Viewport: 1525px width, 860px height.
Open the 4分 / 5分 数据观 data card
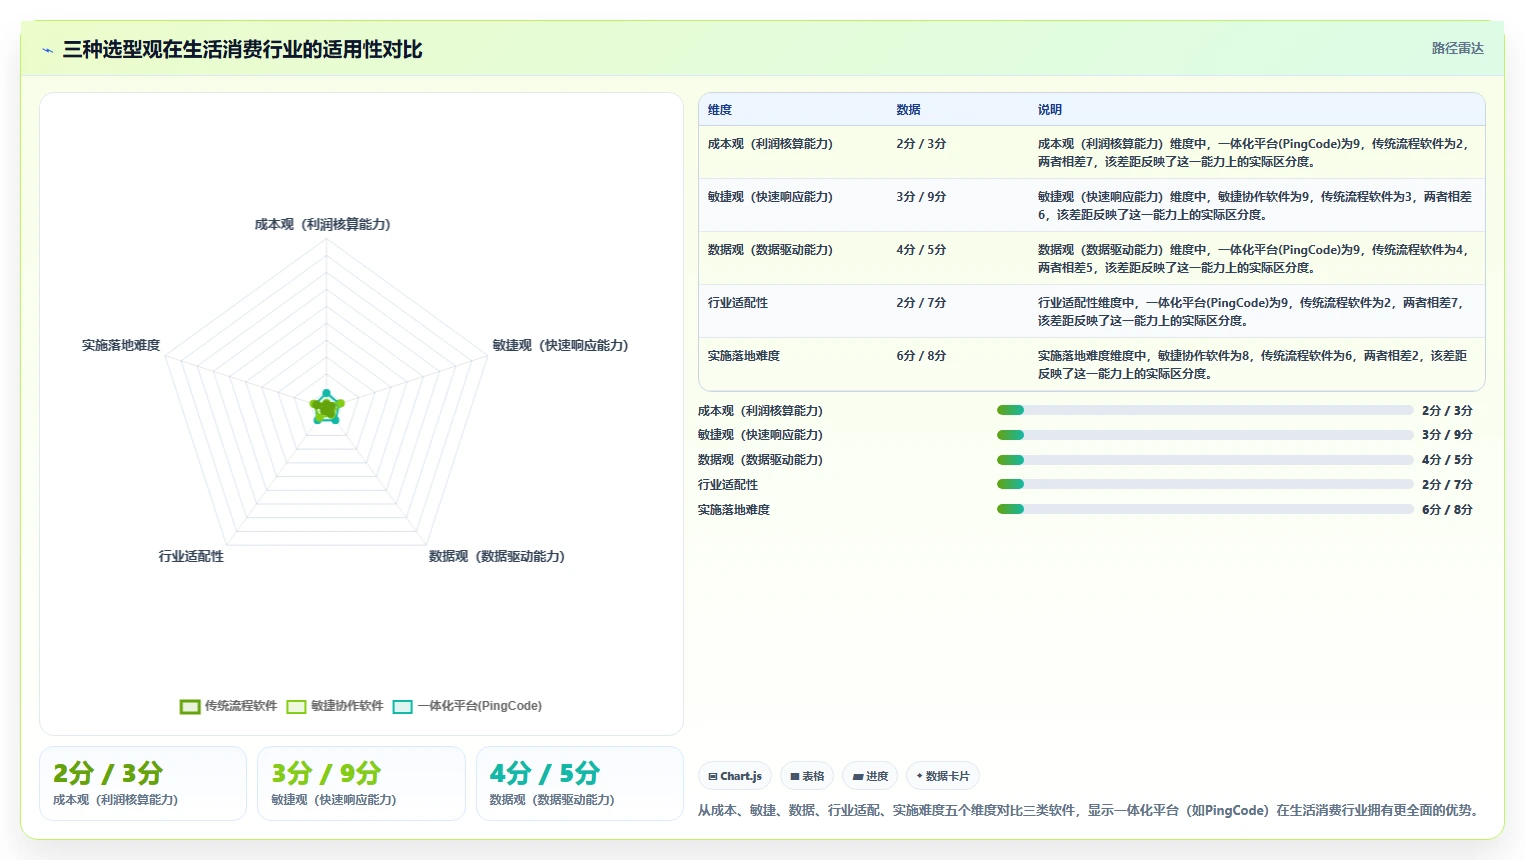[x=580, y=784]
